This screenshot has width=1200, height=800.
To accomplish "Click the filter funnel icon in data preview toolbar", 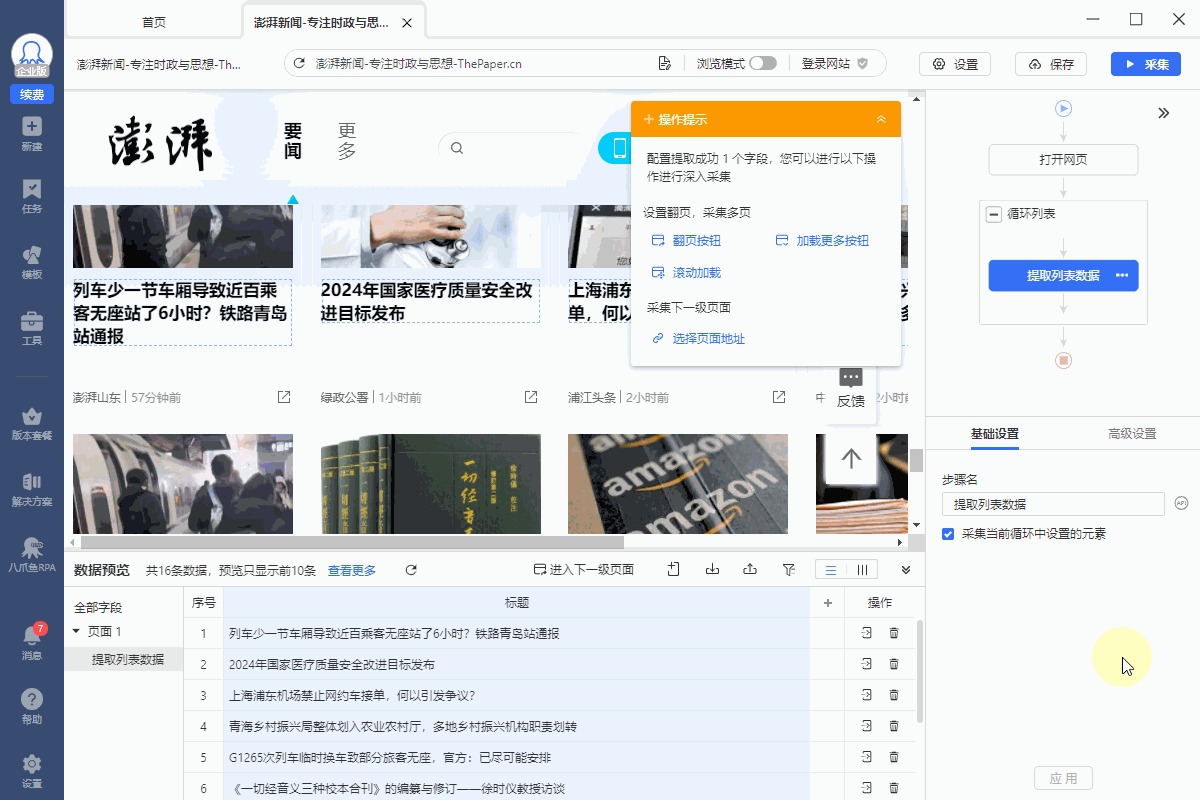I will pyautogui.click(x=788, y=570).
